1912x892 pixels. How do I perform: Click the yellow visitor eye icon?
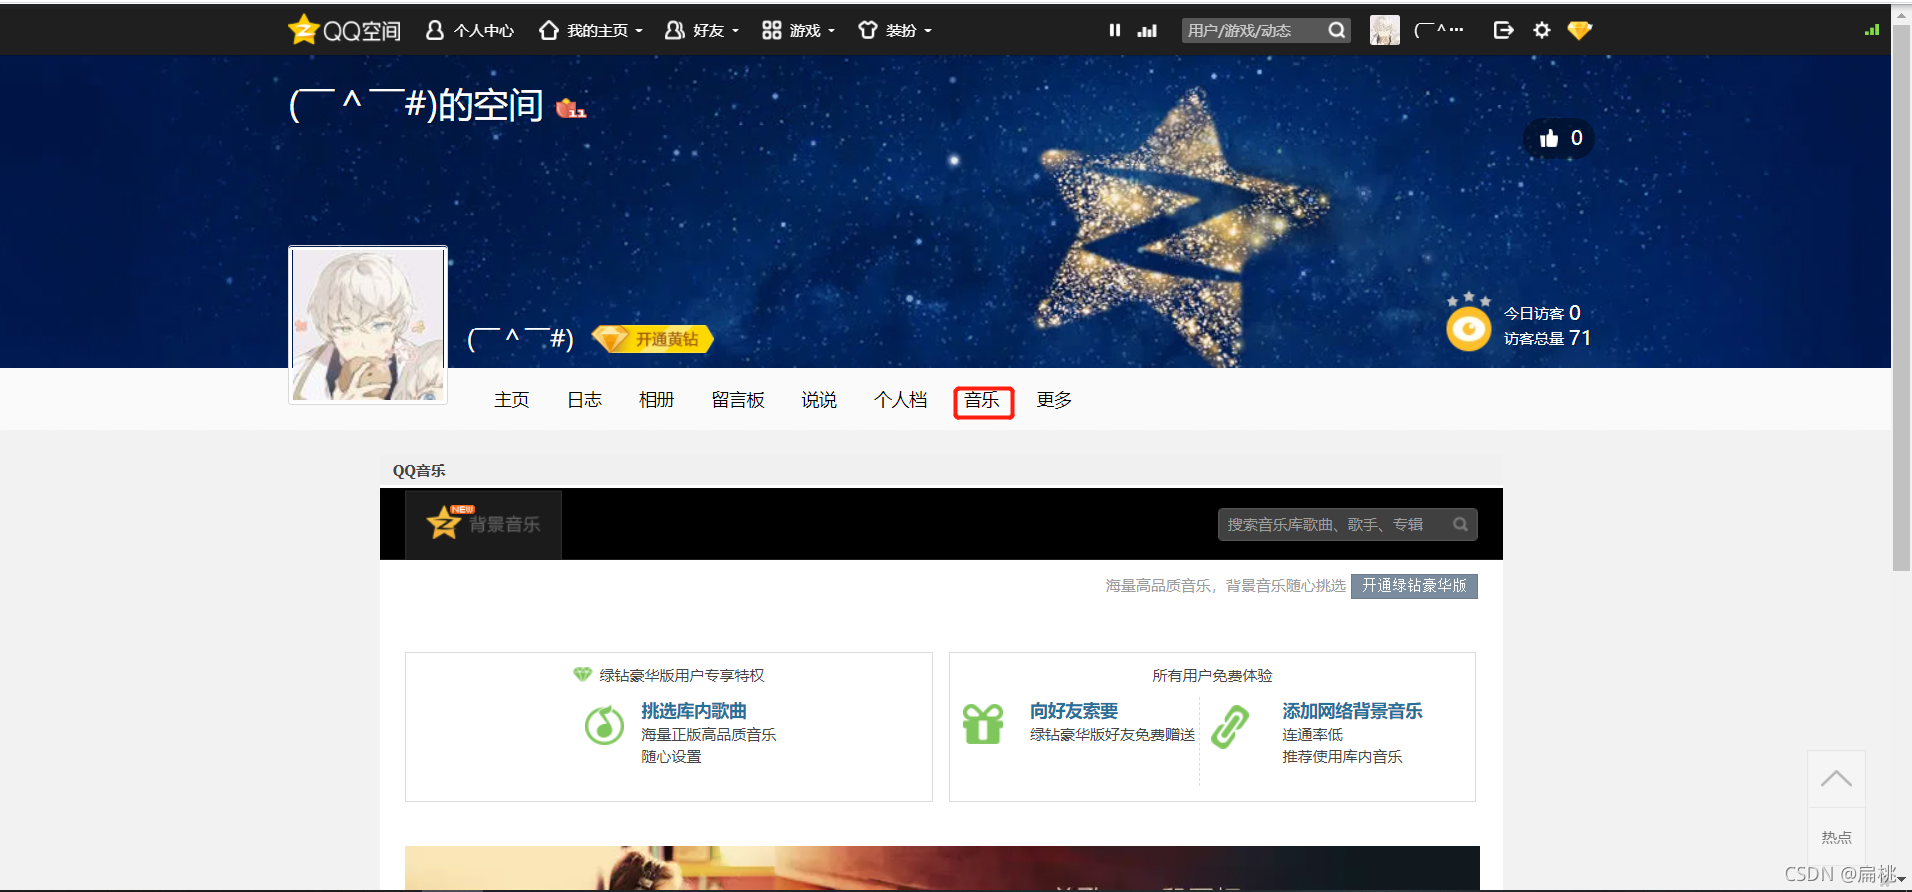click(1469, 328)
